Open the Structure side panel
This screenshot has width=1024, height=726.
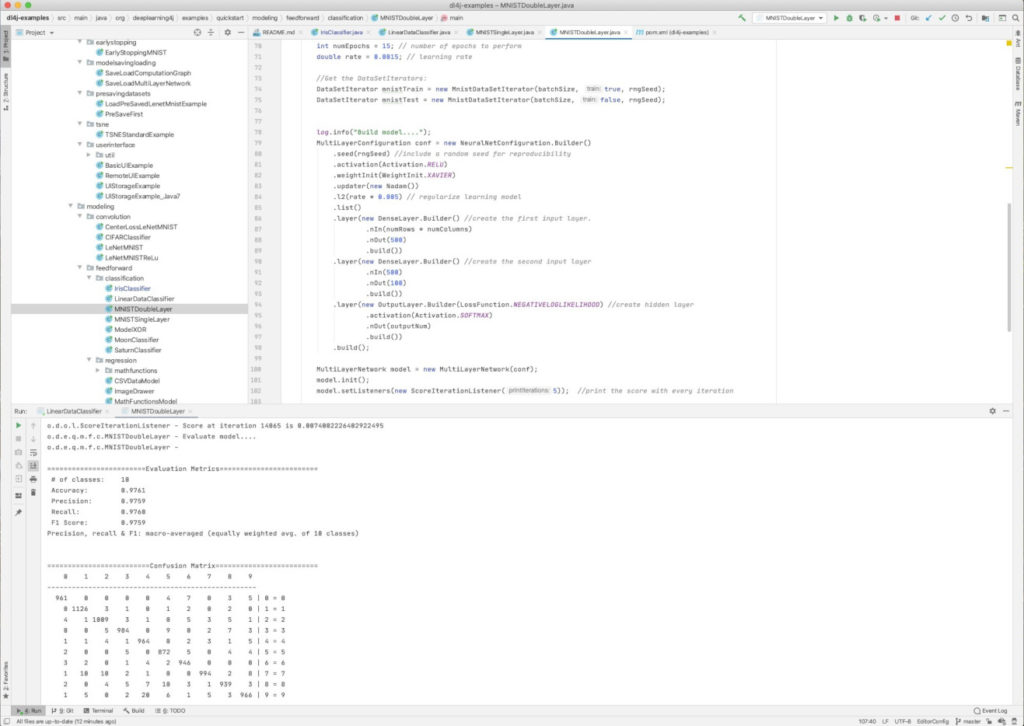5,91
